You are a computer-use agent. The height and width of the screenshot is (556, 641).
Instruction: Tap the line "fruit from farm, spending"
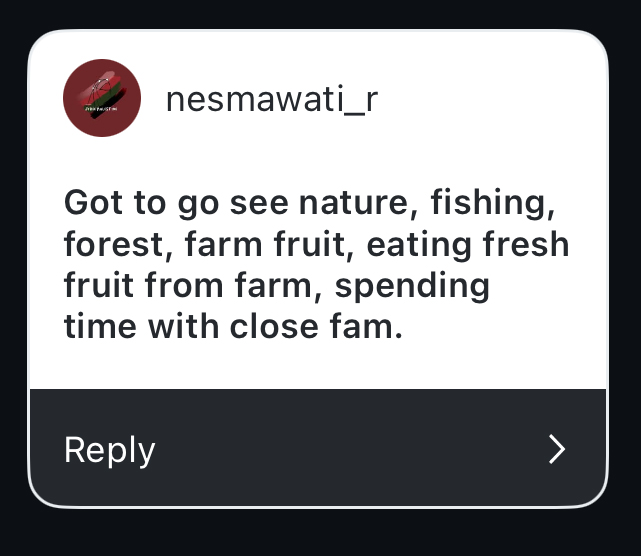point(276,285)
